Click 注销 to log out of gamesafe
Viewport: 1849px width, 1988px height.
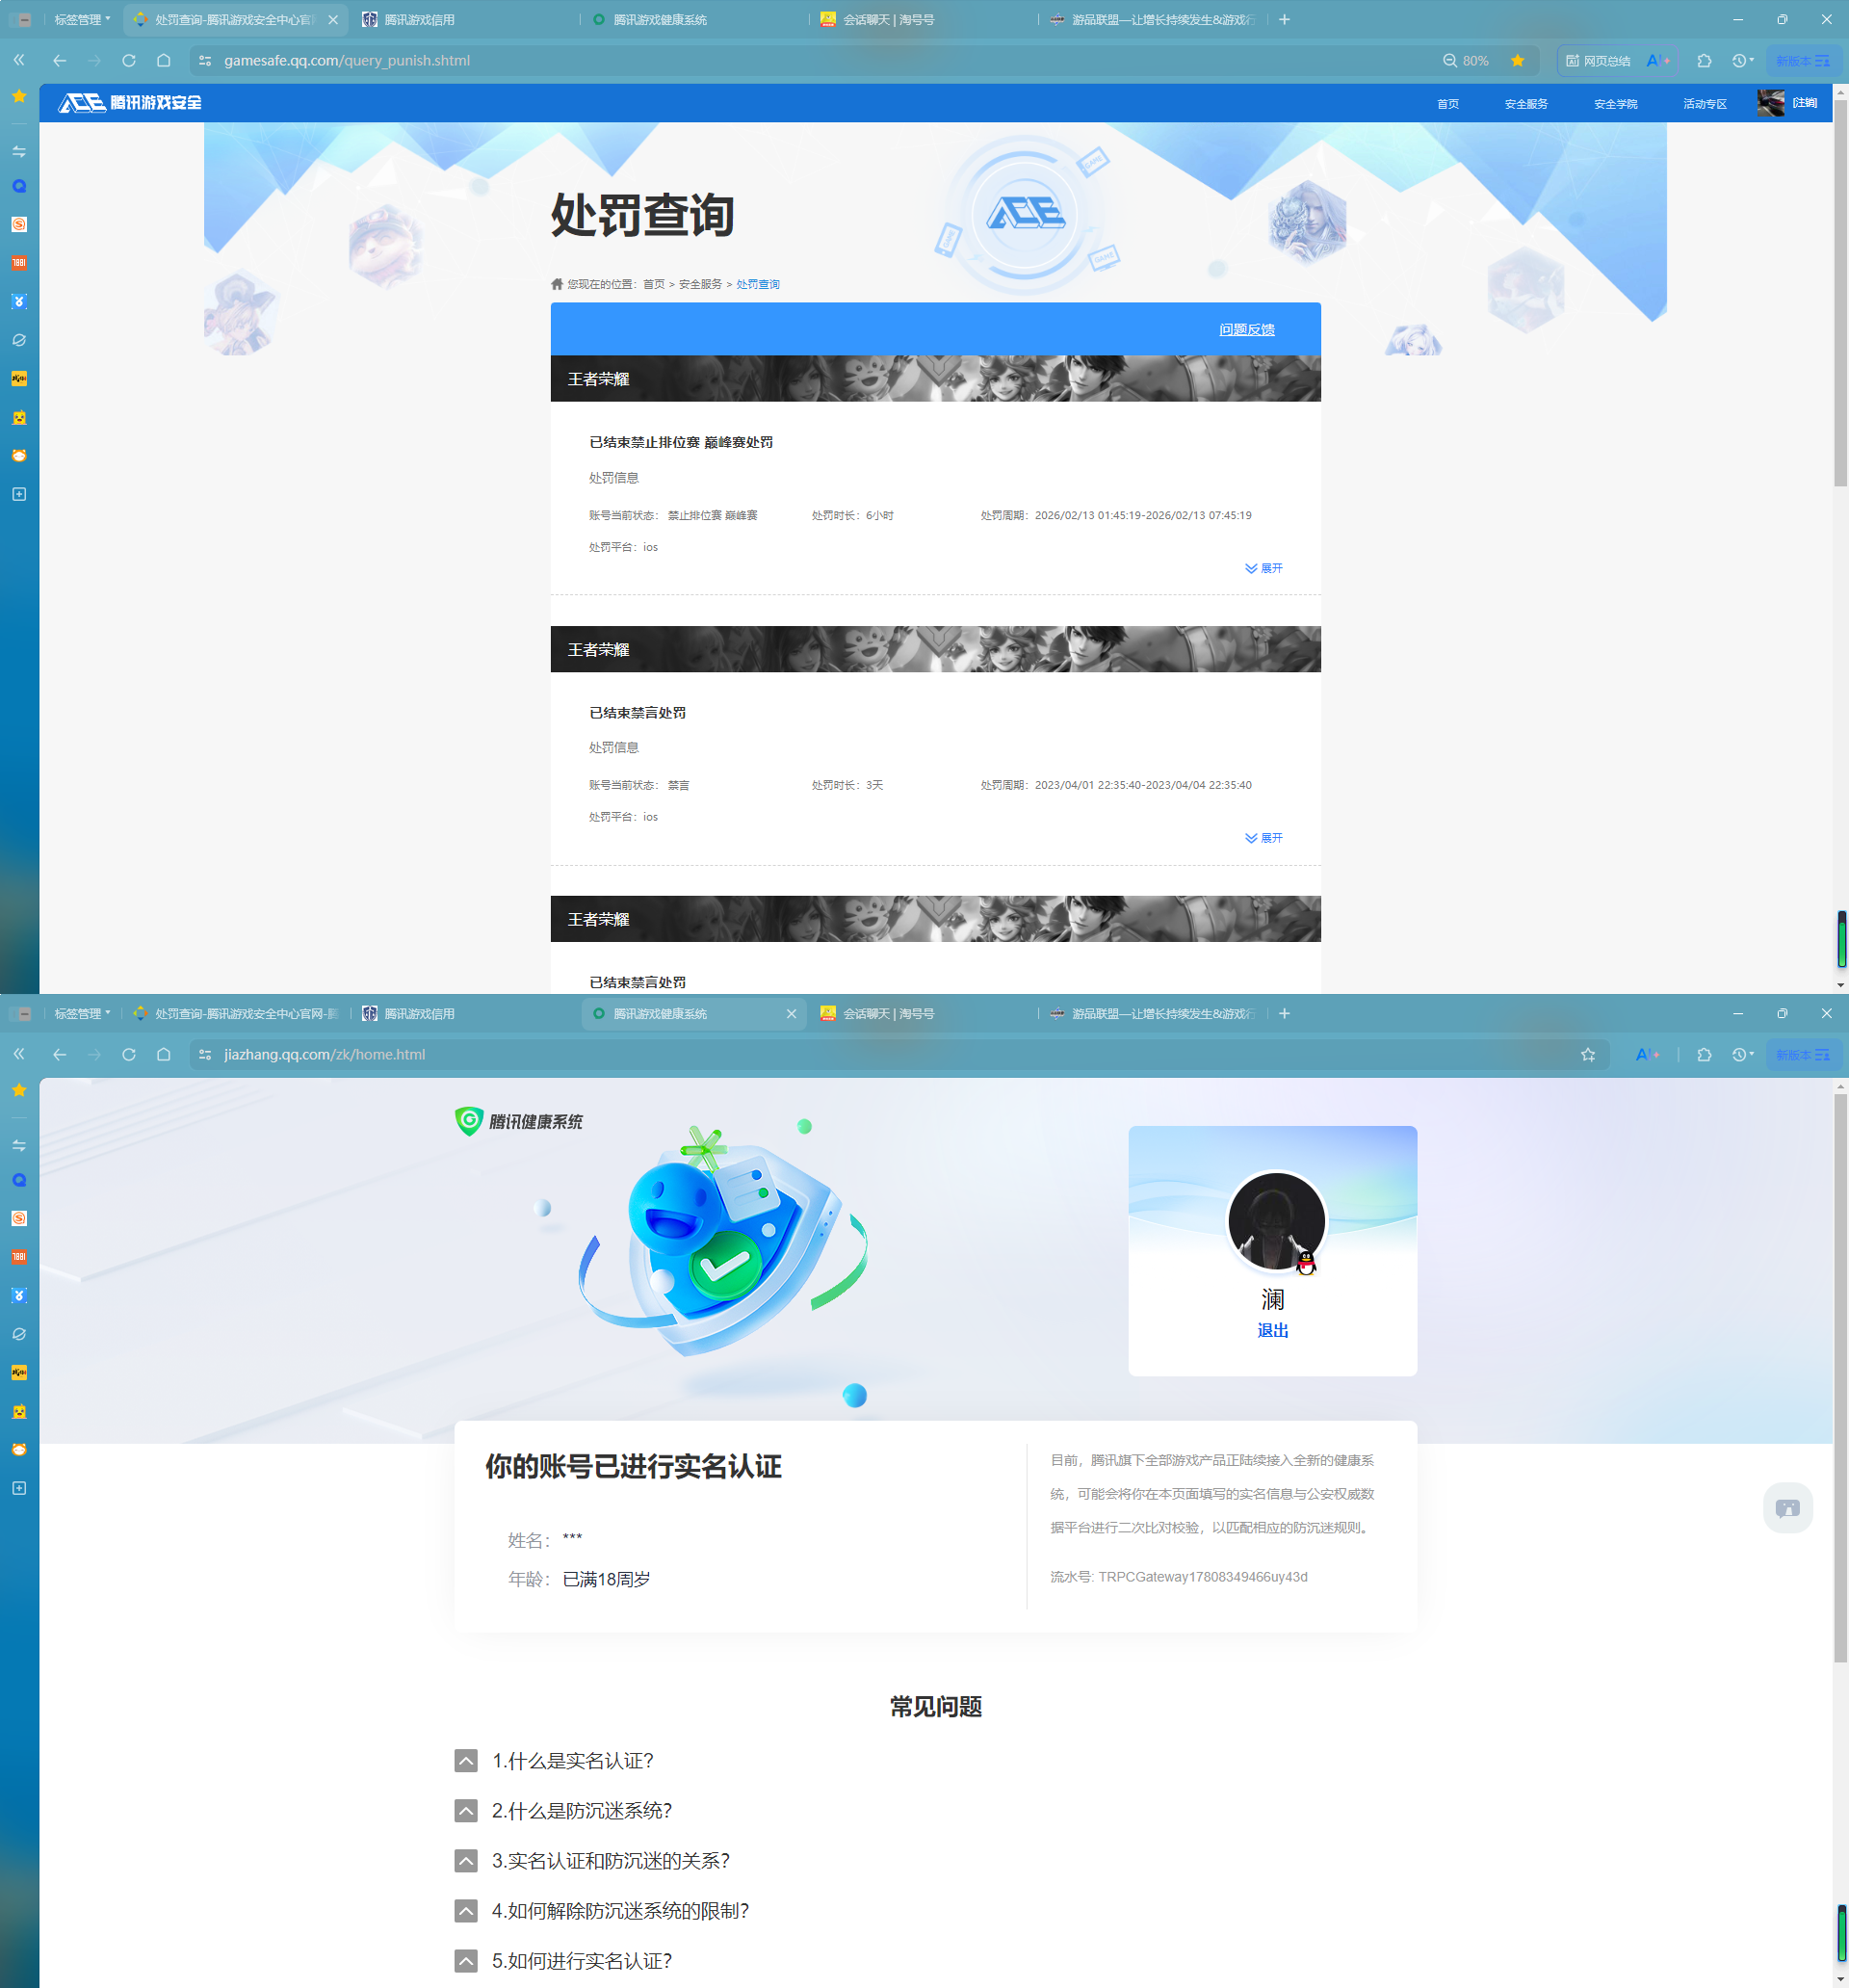pos(1805,103)
